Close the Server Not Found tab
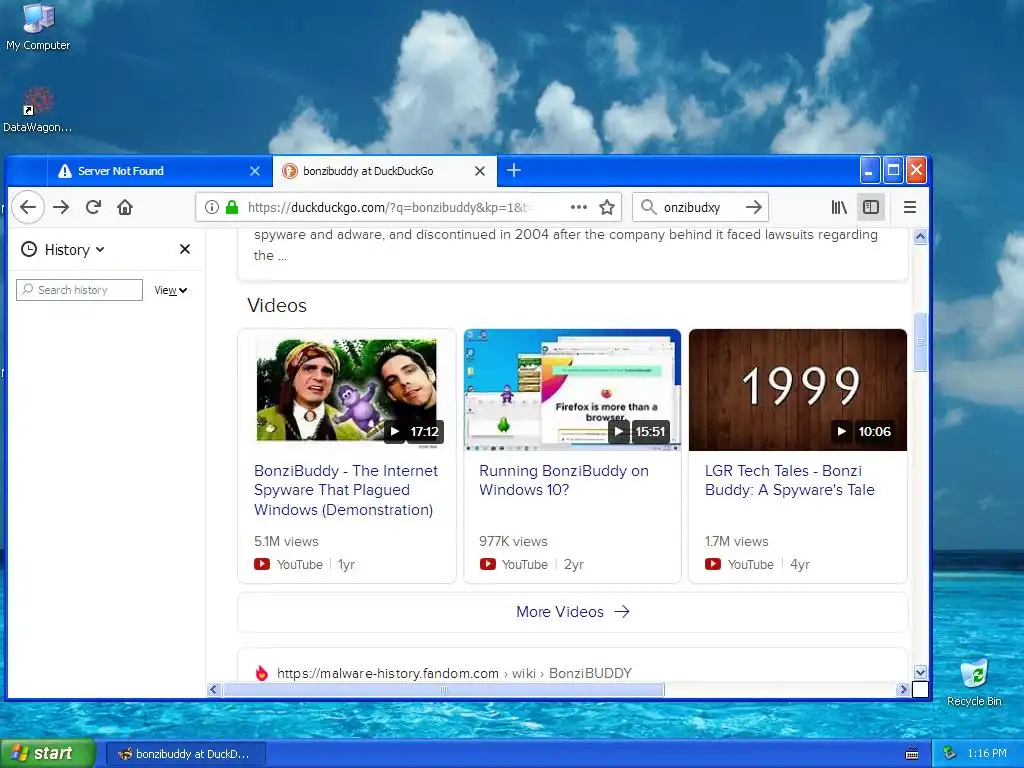Image resolution: width=1024 pixels, height=768 pixels. (x=255, y=171)
